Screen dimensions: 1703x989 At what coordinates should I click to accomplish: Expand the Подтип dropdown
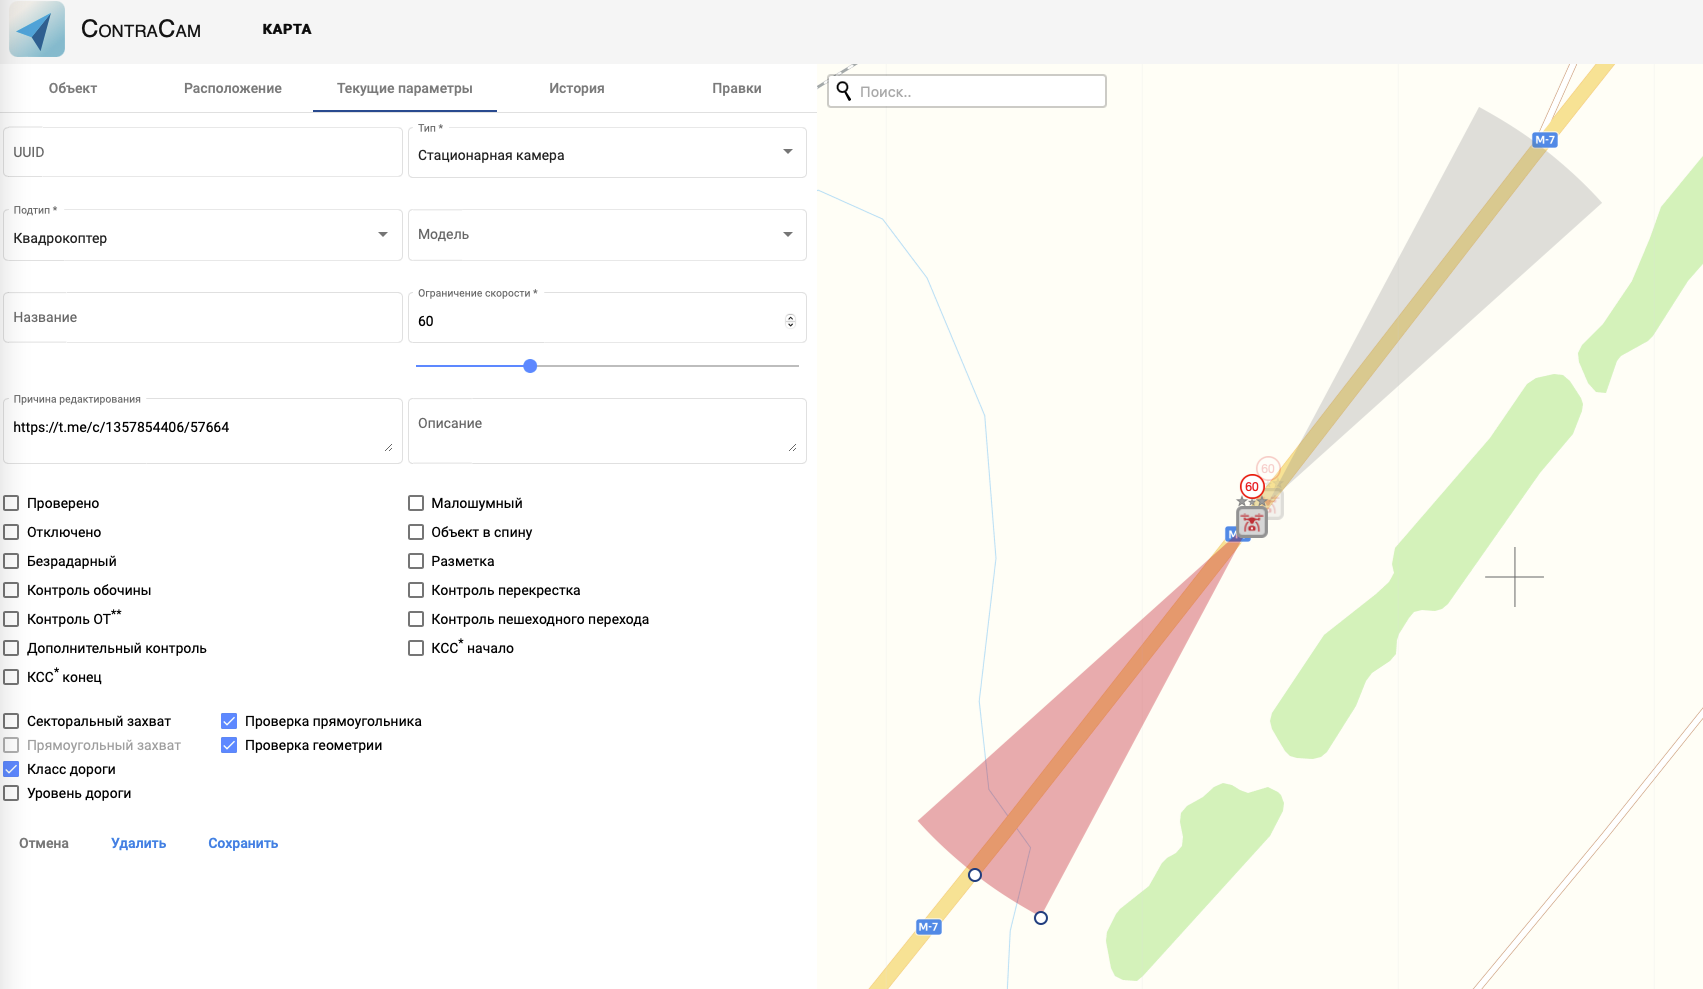tap(202, 236)
